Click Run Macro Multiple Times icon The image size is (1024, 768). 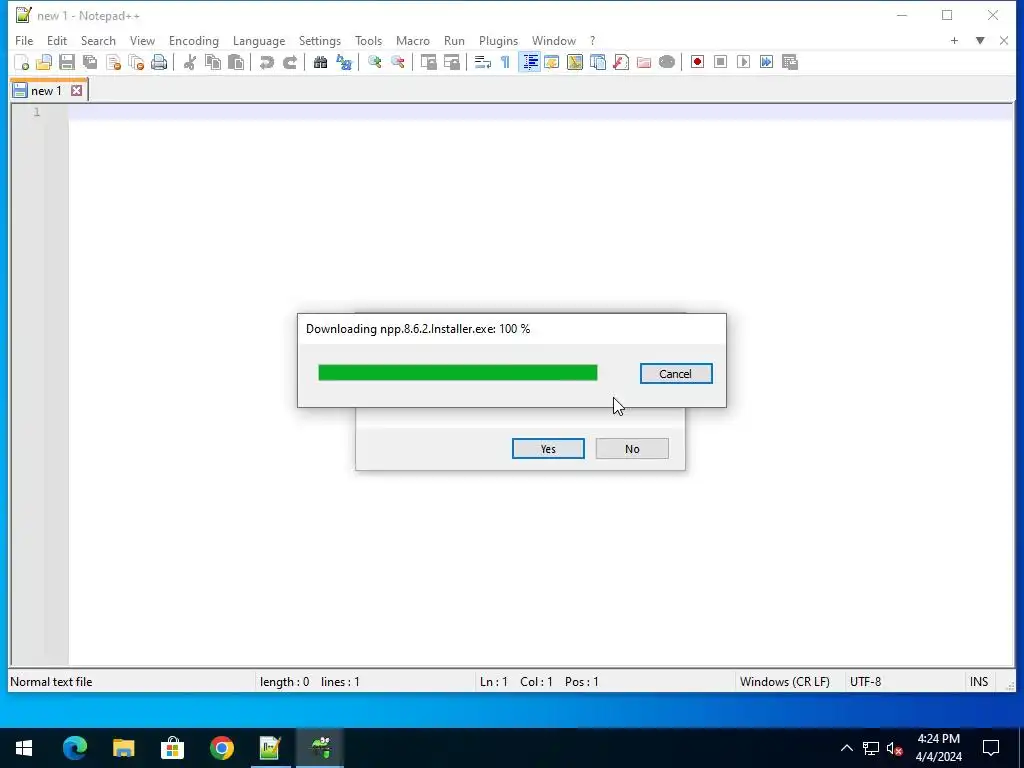point(767,62)
